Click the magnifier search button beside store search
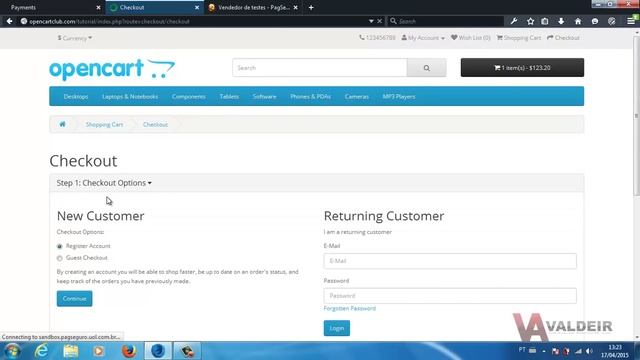Image resolution: width=640 pixels, height=360 pixels. (427, 68)
